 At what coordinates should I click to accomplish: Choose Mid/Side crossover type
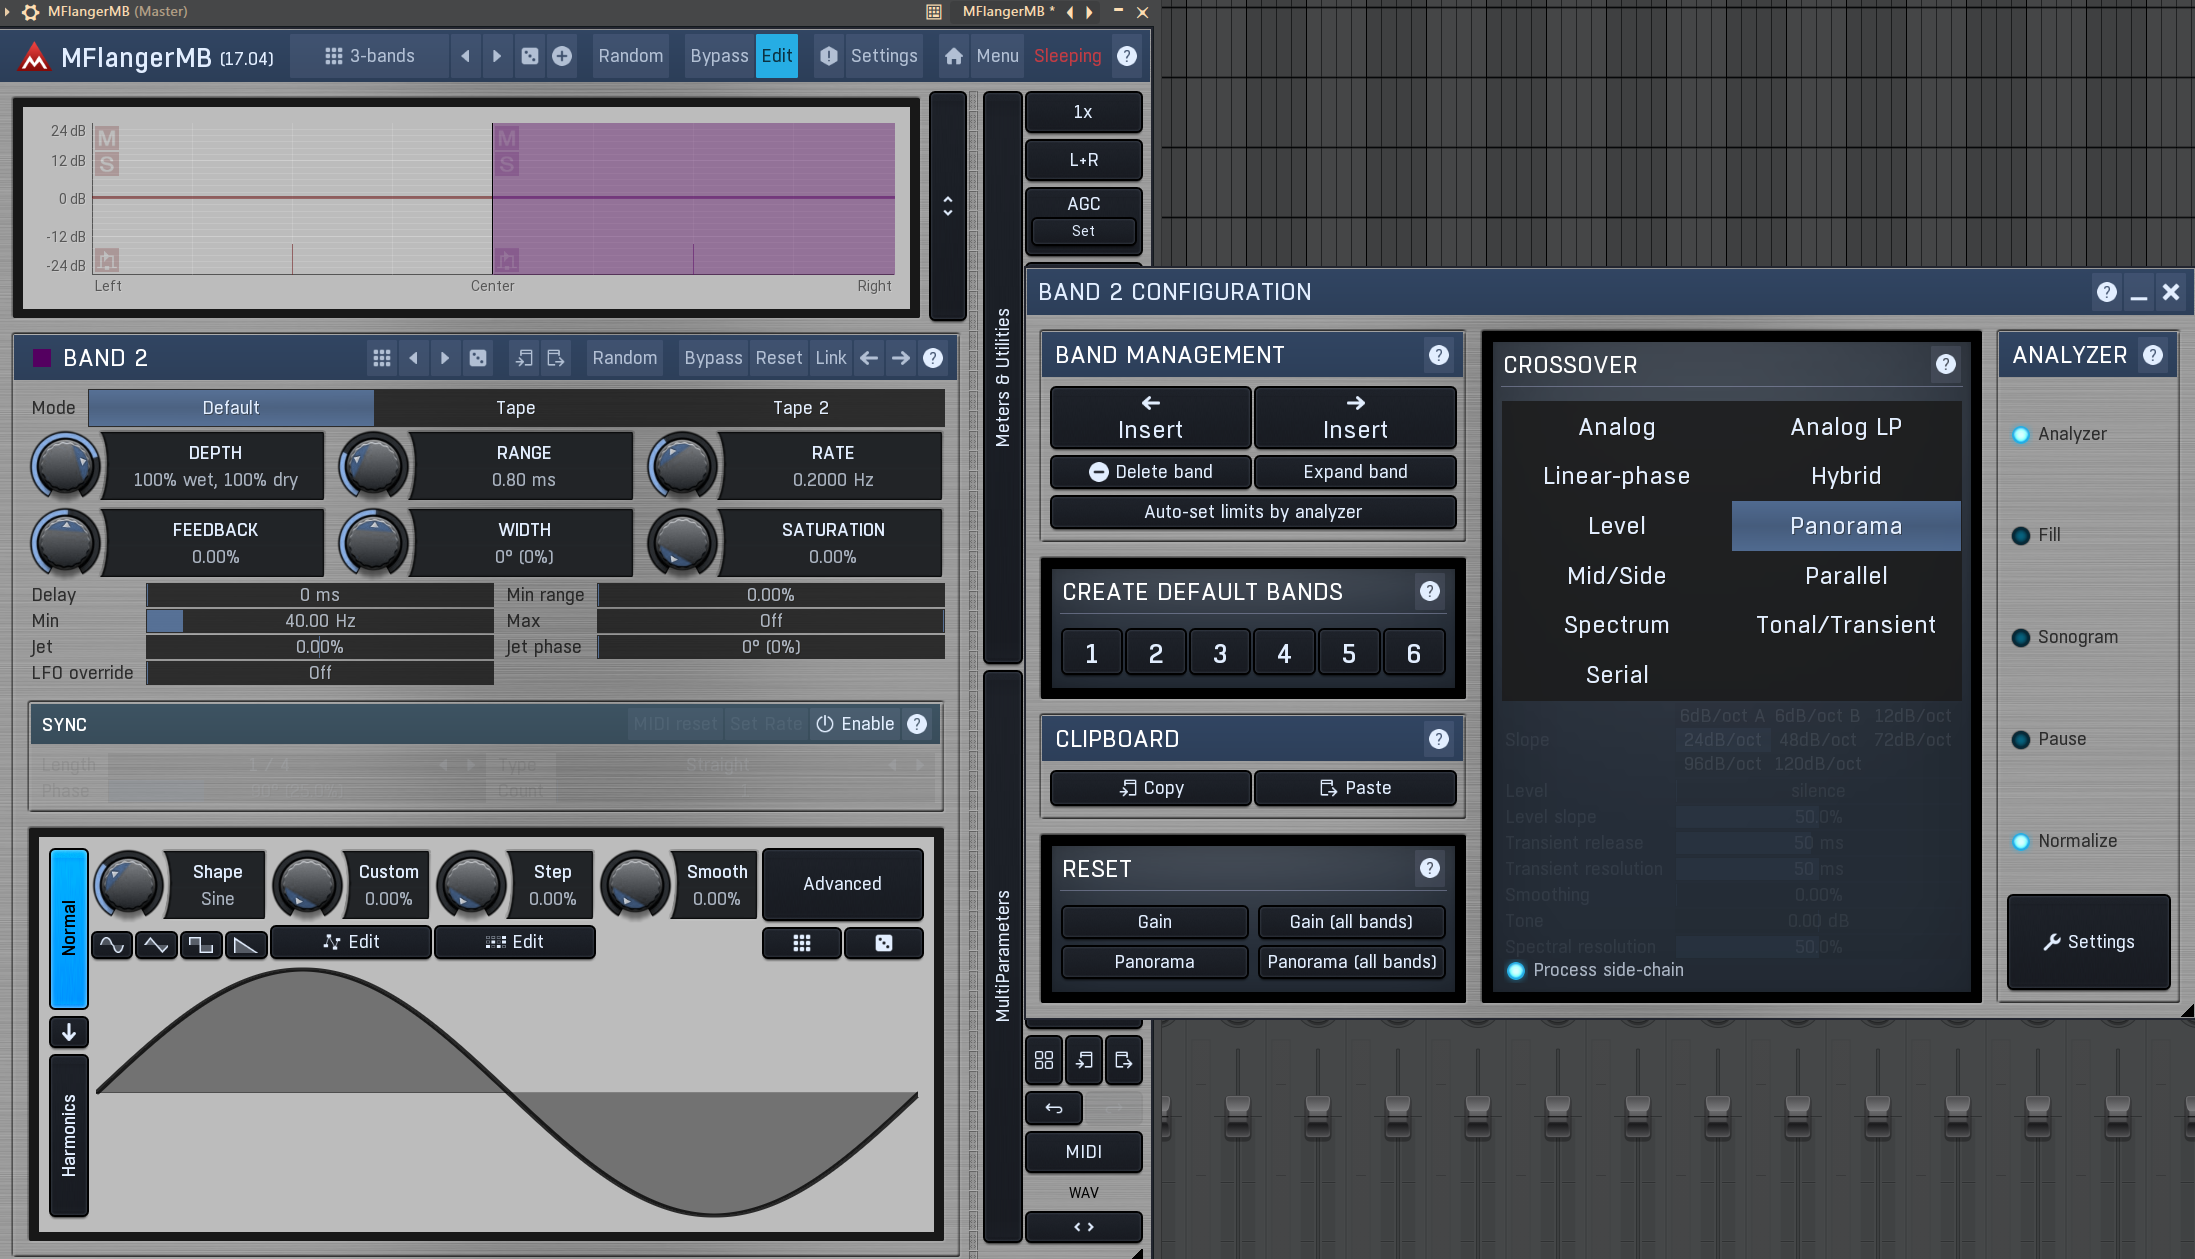pyautogui.click(x=1616, y=576)
